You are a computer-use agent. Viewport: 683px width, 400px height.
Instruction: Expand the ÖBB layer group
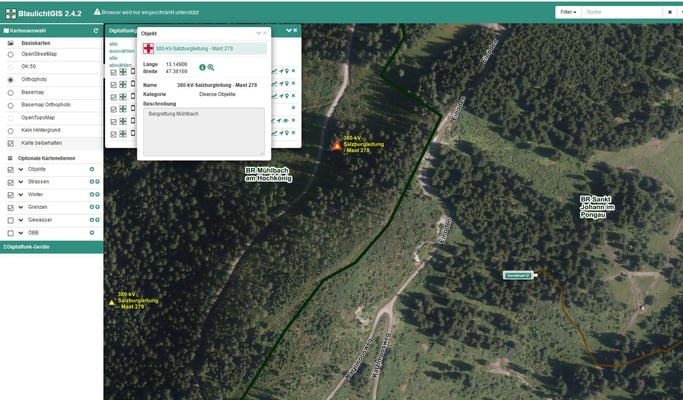20,233
